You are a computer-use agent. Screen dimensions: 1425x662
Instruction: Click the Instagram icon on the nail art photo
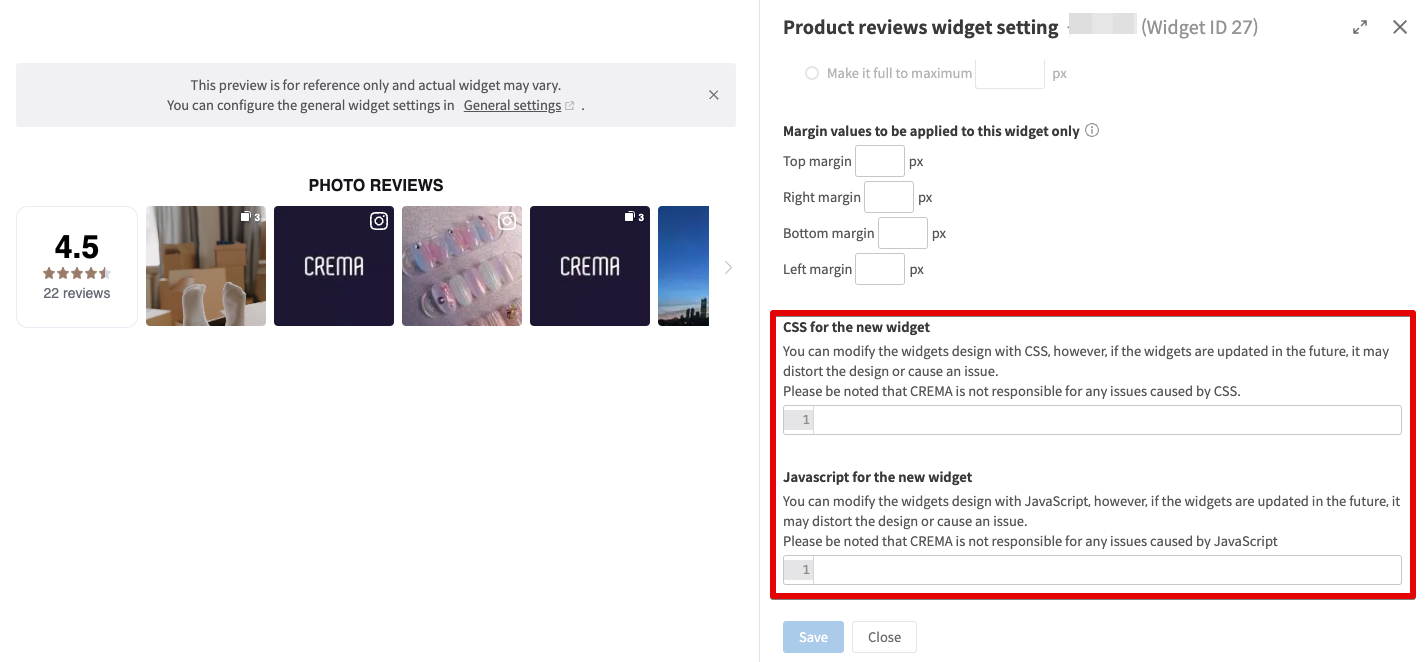coord(507,222)
